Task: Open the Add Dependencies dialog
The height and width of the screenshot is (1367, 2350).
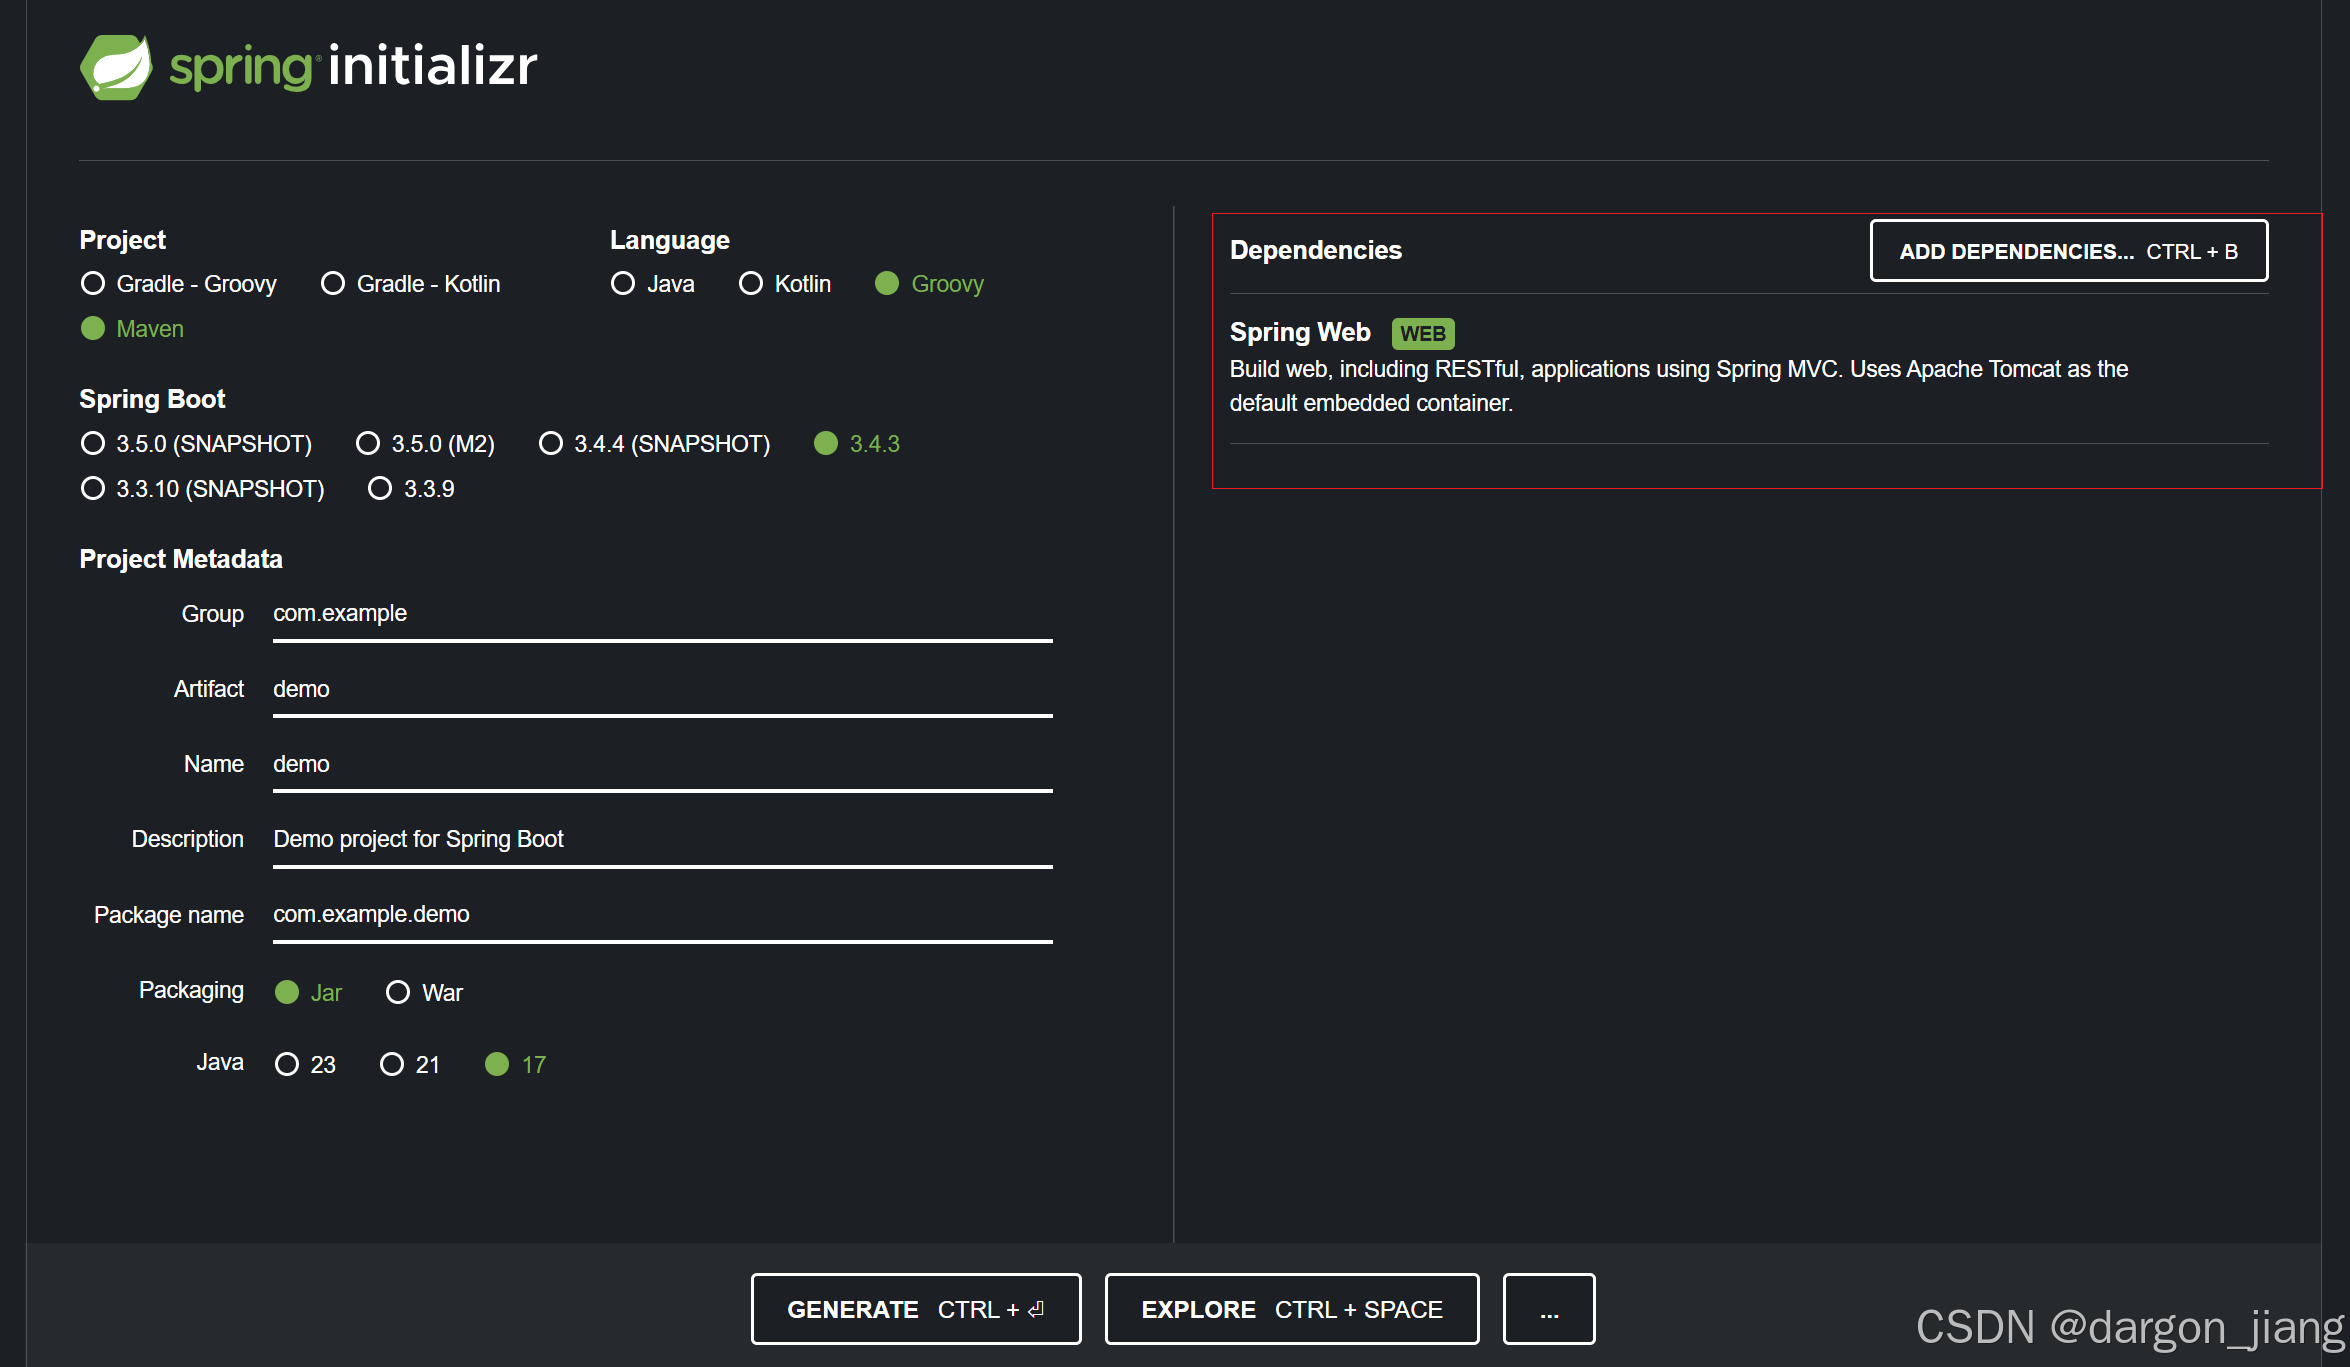Action: click(x=2068, y=251)
